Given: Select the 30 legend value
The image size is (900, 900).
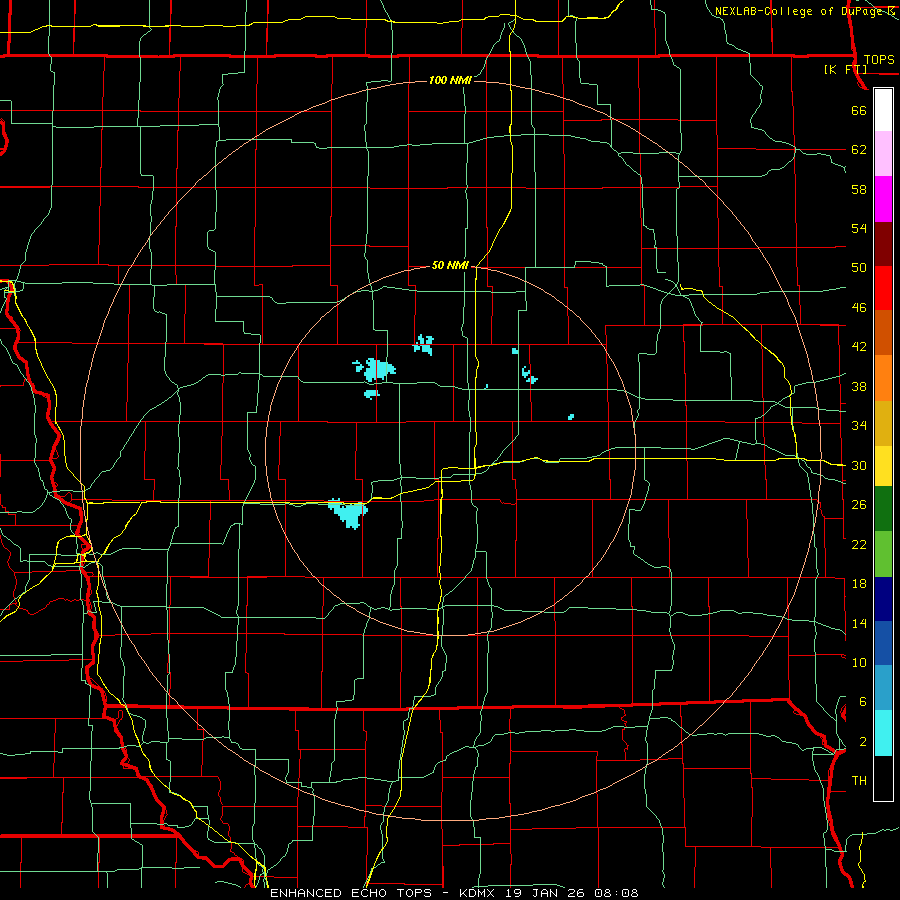Looking at the screenshot, I should point(859,465).
